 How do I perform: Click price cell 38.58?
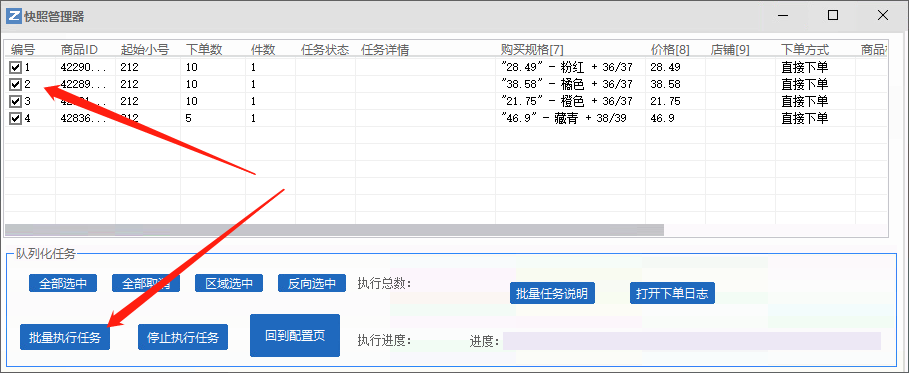click(x=666, y=85)
